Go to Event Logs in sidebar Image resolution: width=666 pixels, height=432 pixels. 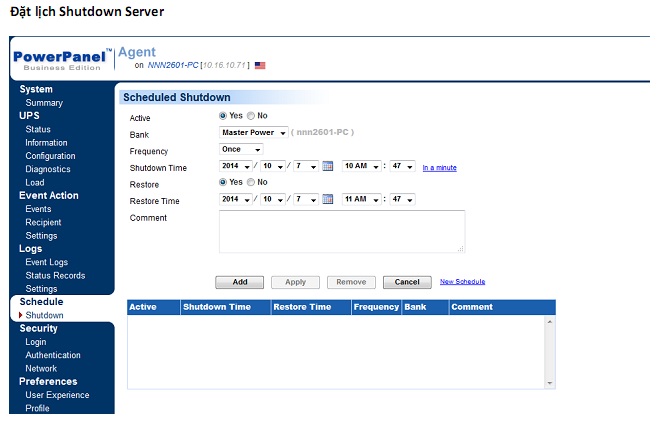pyautogui.click(x=47, y=262)
